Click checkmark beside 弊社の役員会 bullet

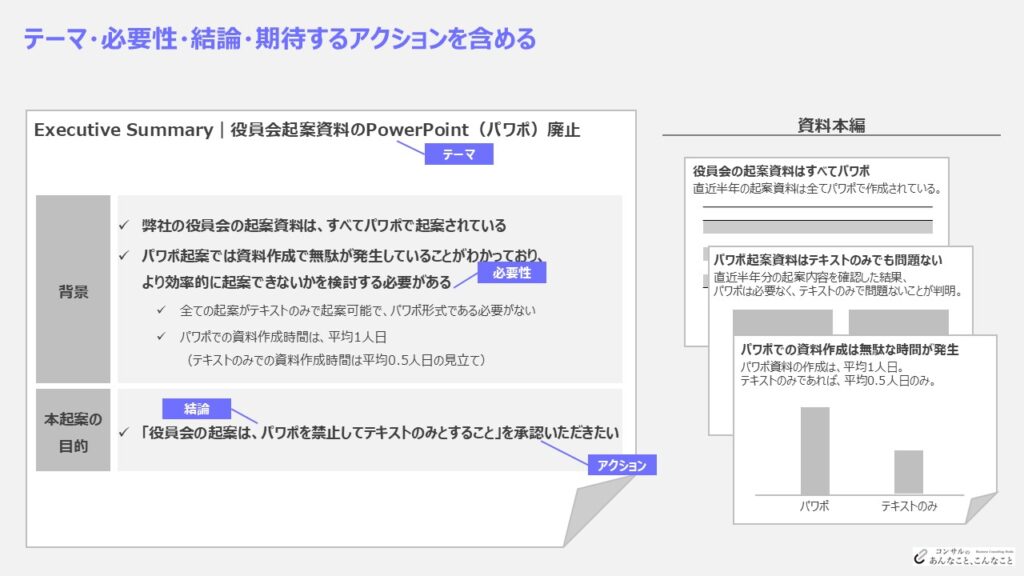pyautogui.click(x=124, y=225)
